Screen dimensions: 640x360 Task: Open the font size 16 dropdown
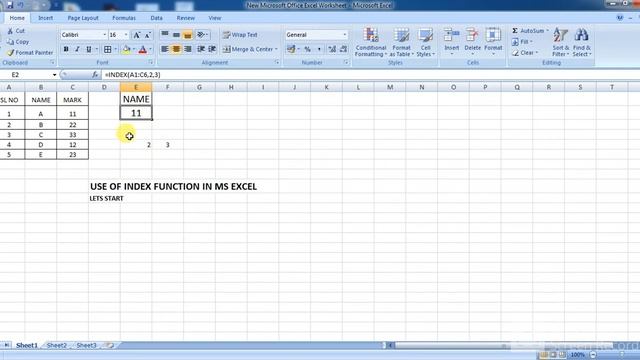126,35
